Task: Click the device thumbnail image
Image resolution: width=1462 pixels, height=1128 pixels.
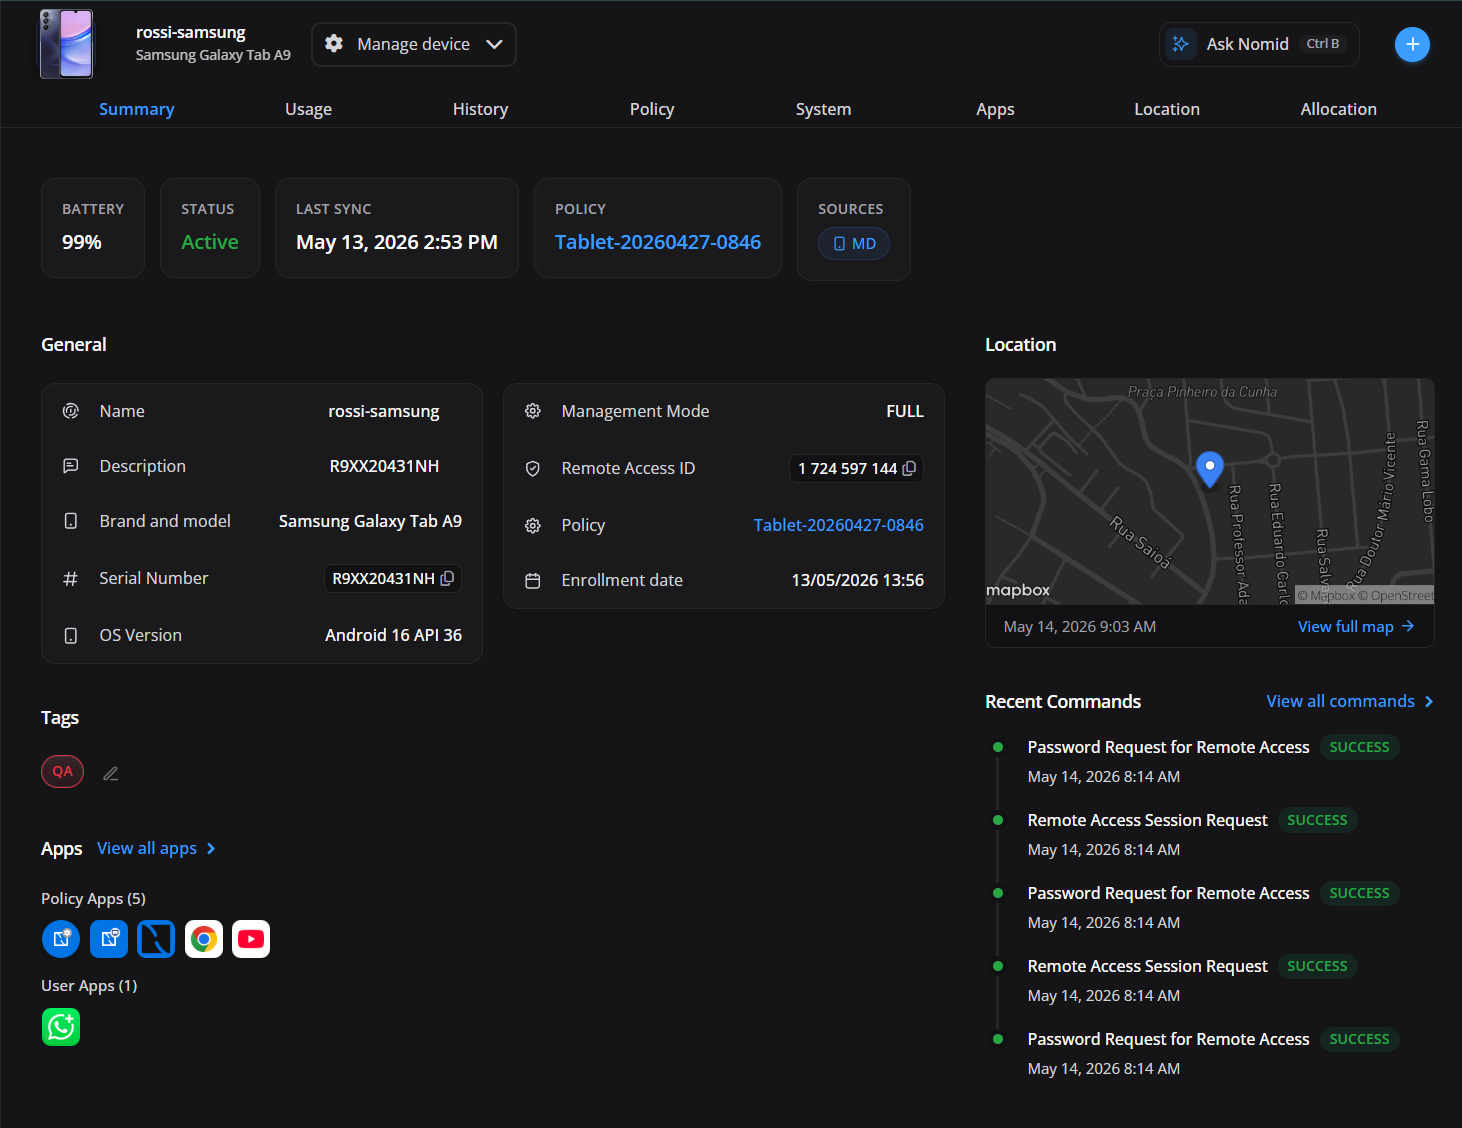Action: pos(66,44)
